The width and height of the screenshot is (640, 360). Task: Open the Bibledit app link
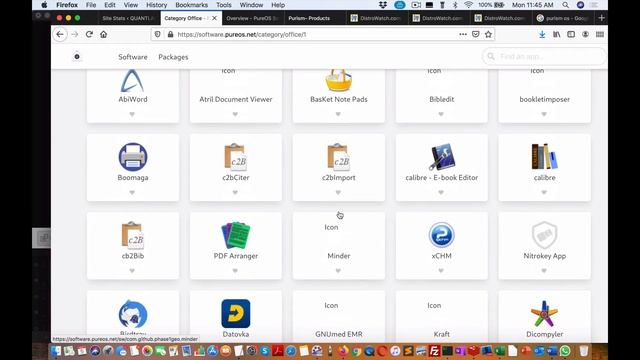point(442,99)
